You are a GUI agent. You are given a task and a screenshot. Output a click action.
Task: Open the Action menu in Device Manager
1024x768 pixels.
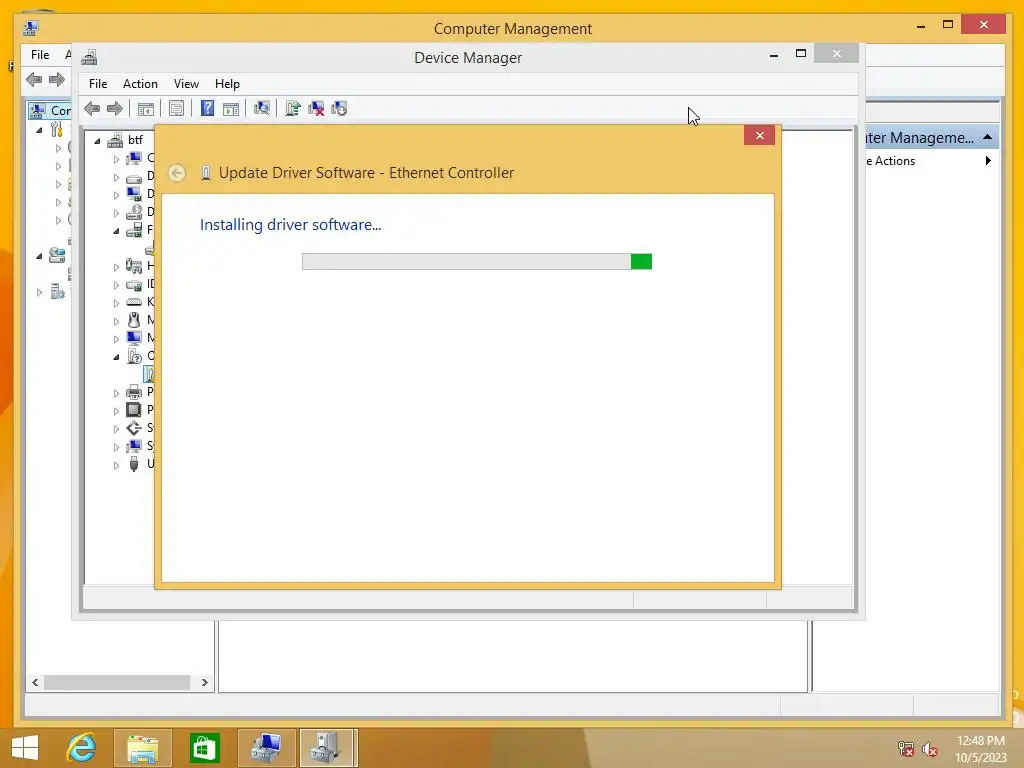tap(140, 84)
